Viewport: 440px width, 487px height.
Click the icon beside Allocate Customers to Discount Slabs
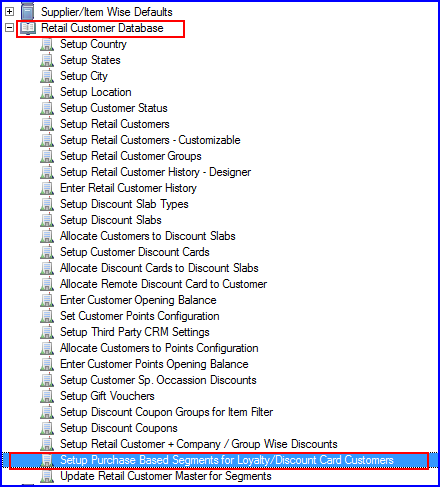tap(47, 236)
